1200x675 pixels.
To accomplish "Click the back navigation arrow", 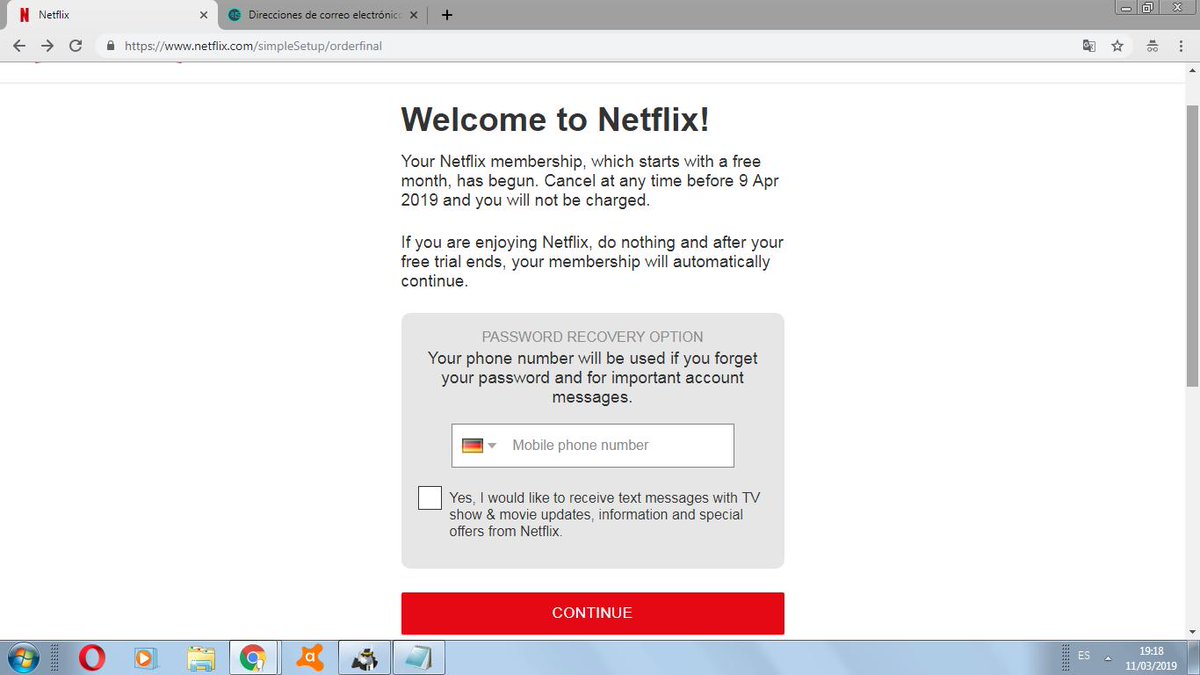I will point(18,45).
